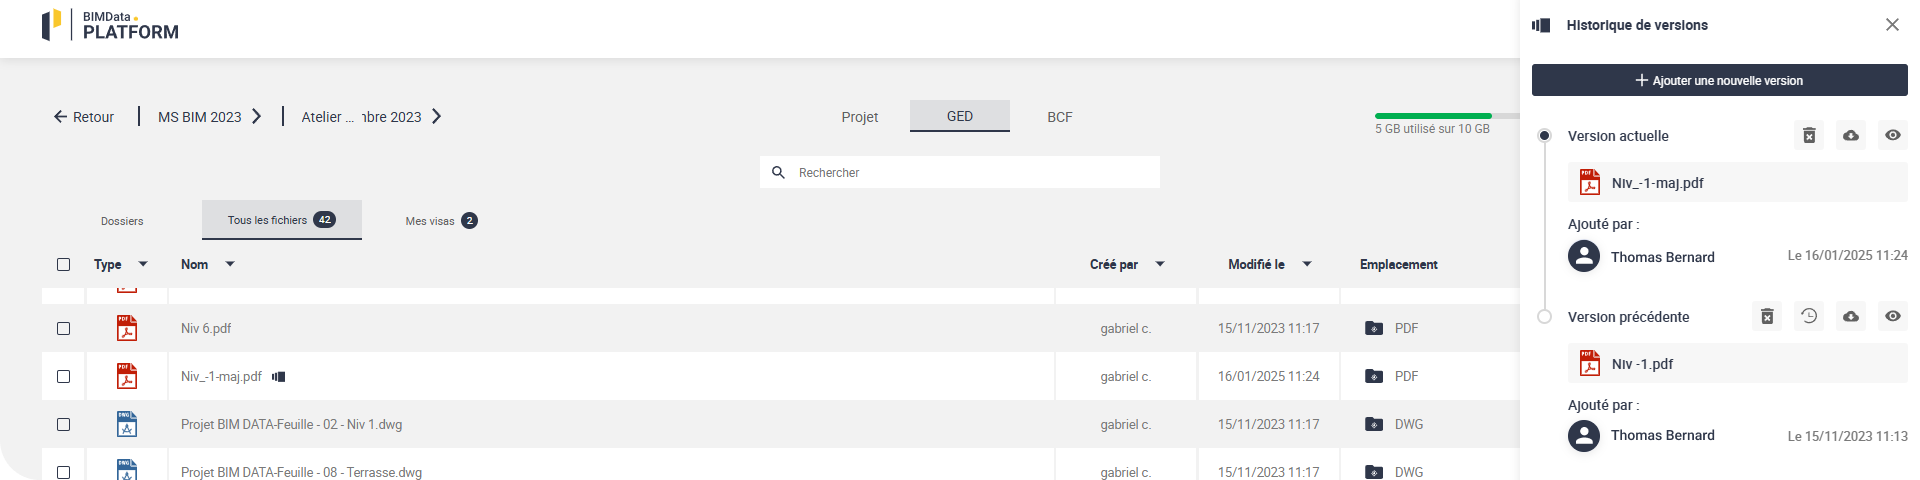This screenshot has width=1920, height=480.
Task: Focus the Rechercher search field
Action: pyautogui.click(x=970, y=173)
